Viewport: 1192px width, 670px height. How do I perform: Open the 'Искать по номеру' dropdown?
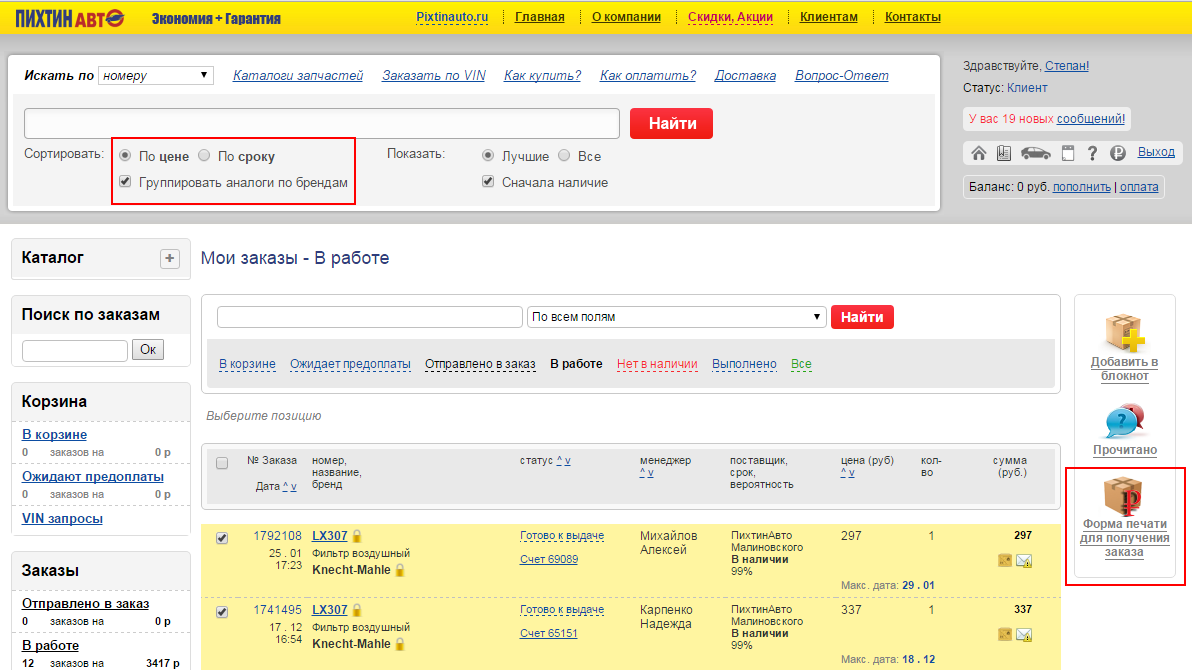coord(156,76)
